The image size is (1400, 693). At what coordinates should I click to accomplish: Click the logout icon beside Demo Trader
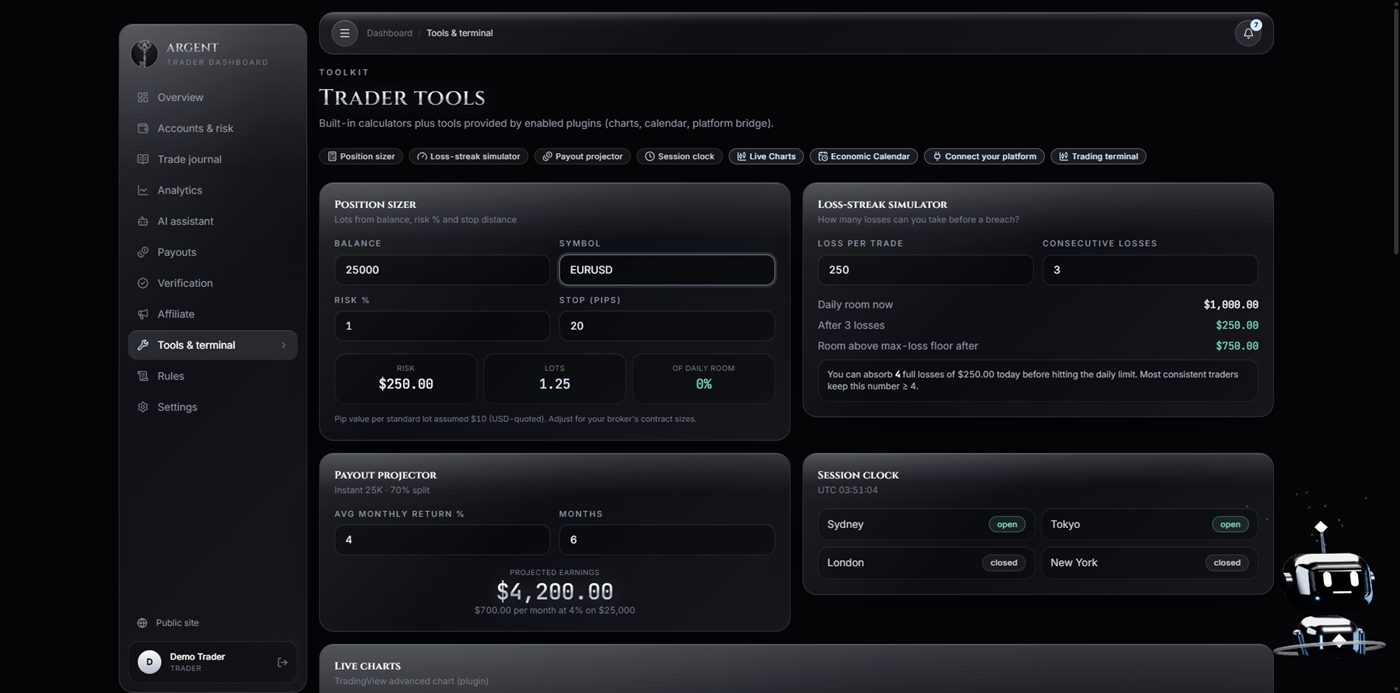(282, 662)
